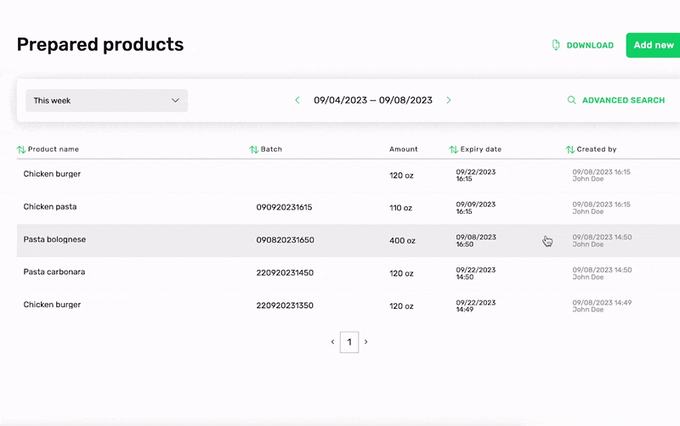Open the Chicken burger row with batch 220920231350
680x426 pixels.
click(x=348, y=306)
